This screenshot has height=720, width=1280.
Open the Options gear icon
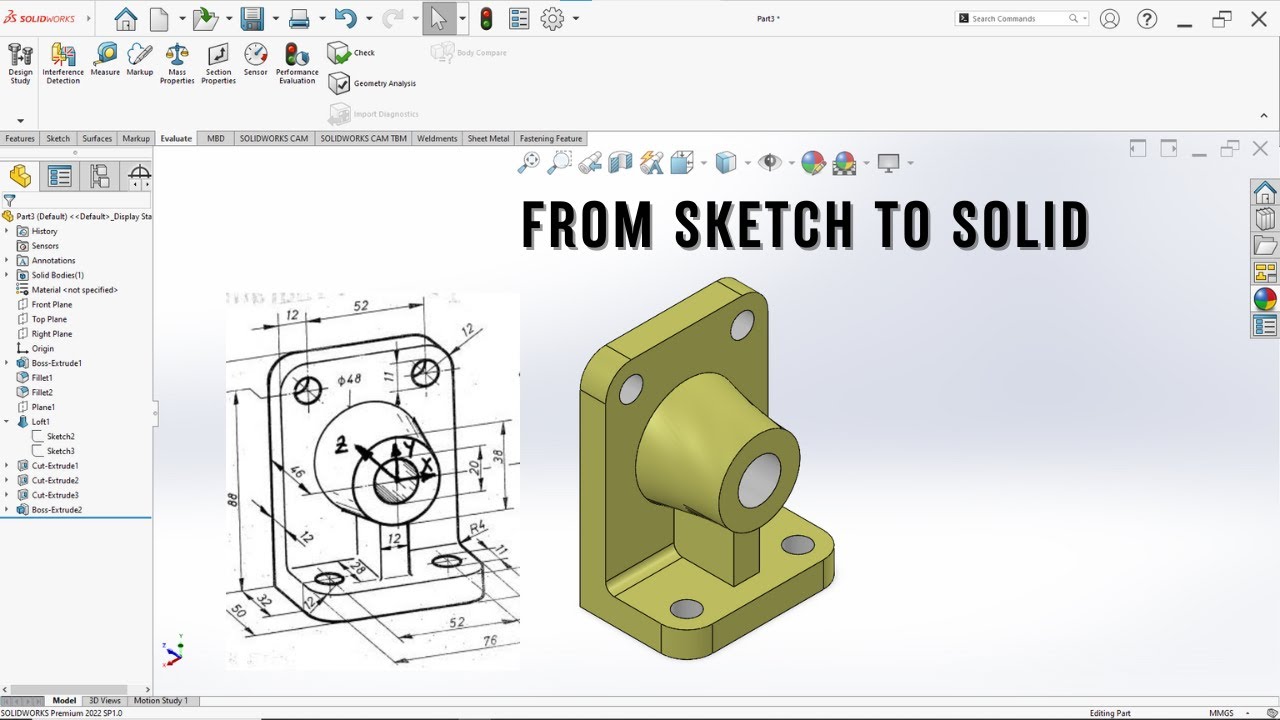(552, 18)
